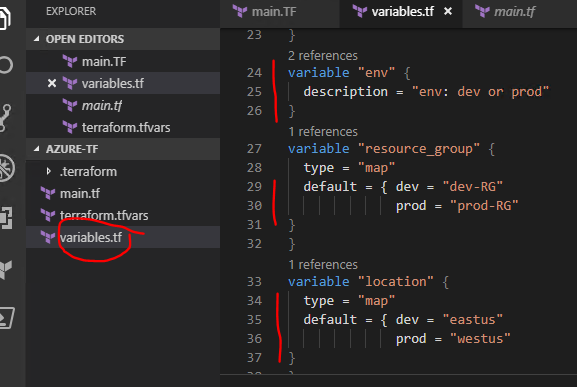Click line number 33 in gutter

pyautogui.click(x=254, y=282)
